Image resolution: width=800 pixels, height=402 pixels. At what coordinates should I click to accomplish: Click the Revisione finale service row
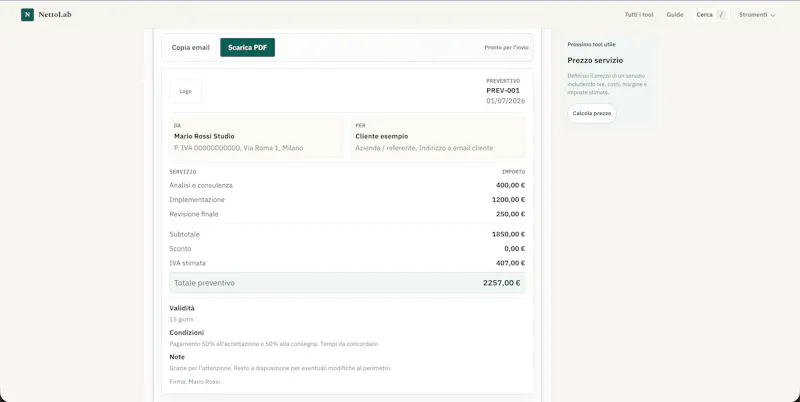[x=347, y=214]
